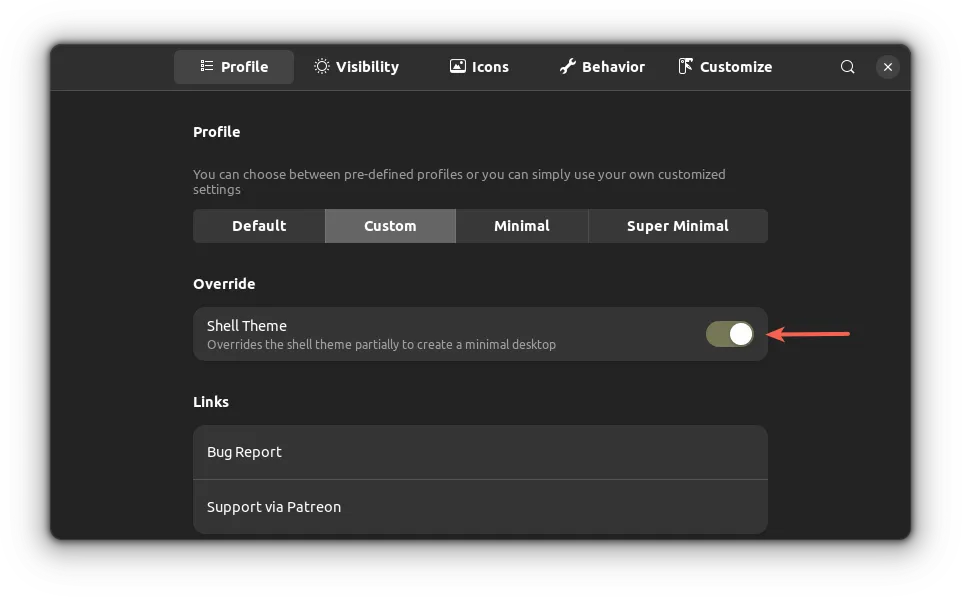This screenshot has height=598, width=963.
Task: Click the Profile tab list icon
Action: (x=206, y=66)
